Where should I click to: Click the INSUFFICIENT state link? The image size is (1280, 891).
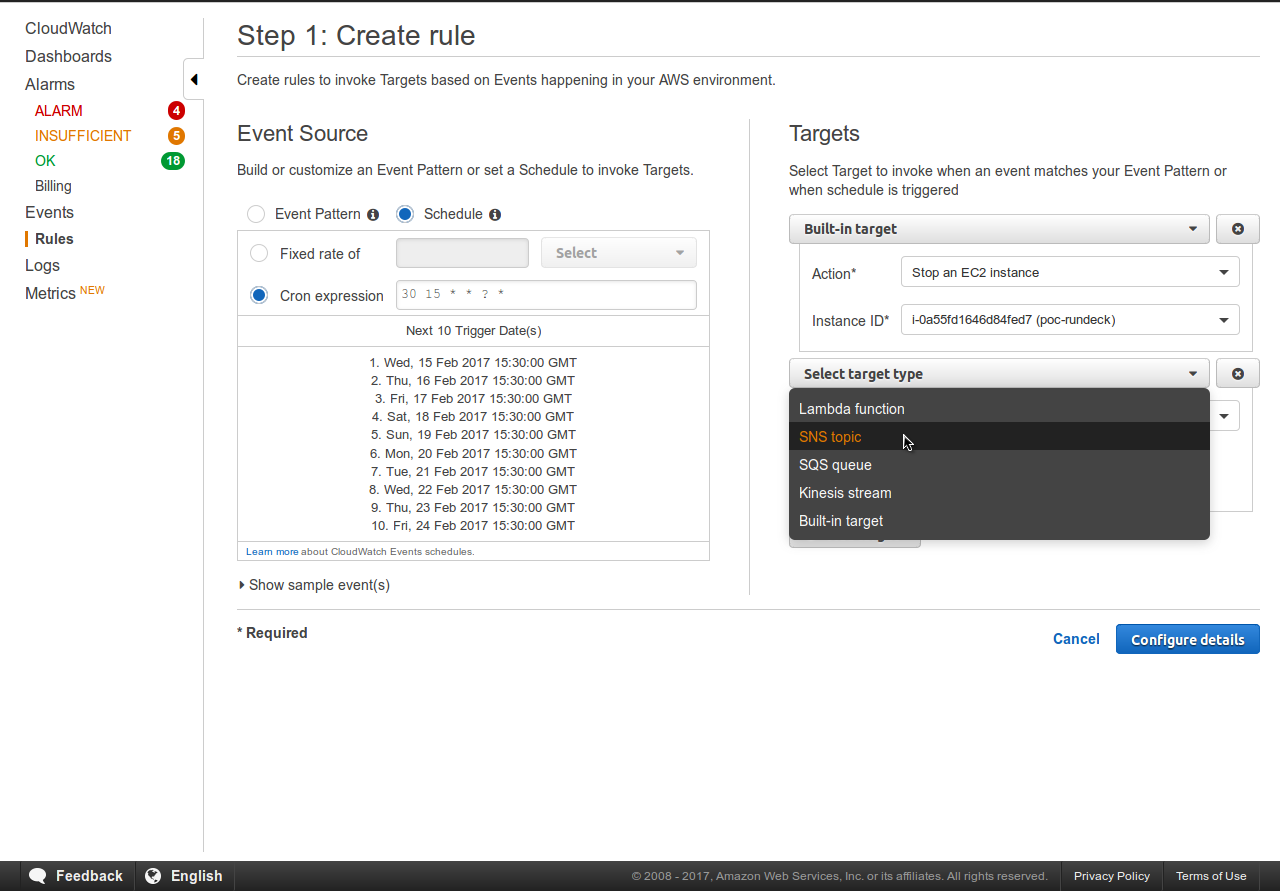(83, 136)
